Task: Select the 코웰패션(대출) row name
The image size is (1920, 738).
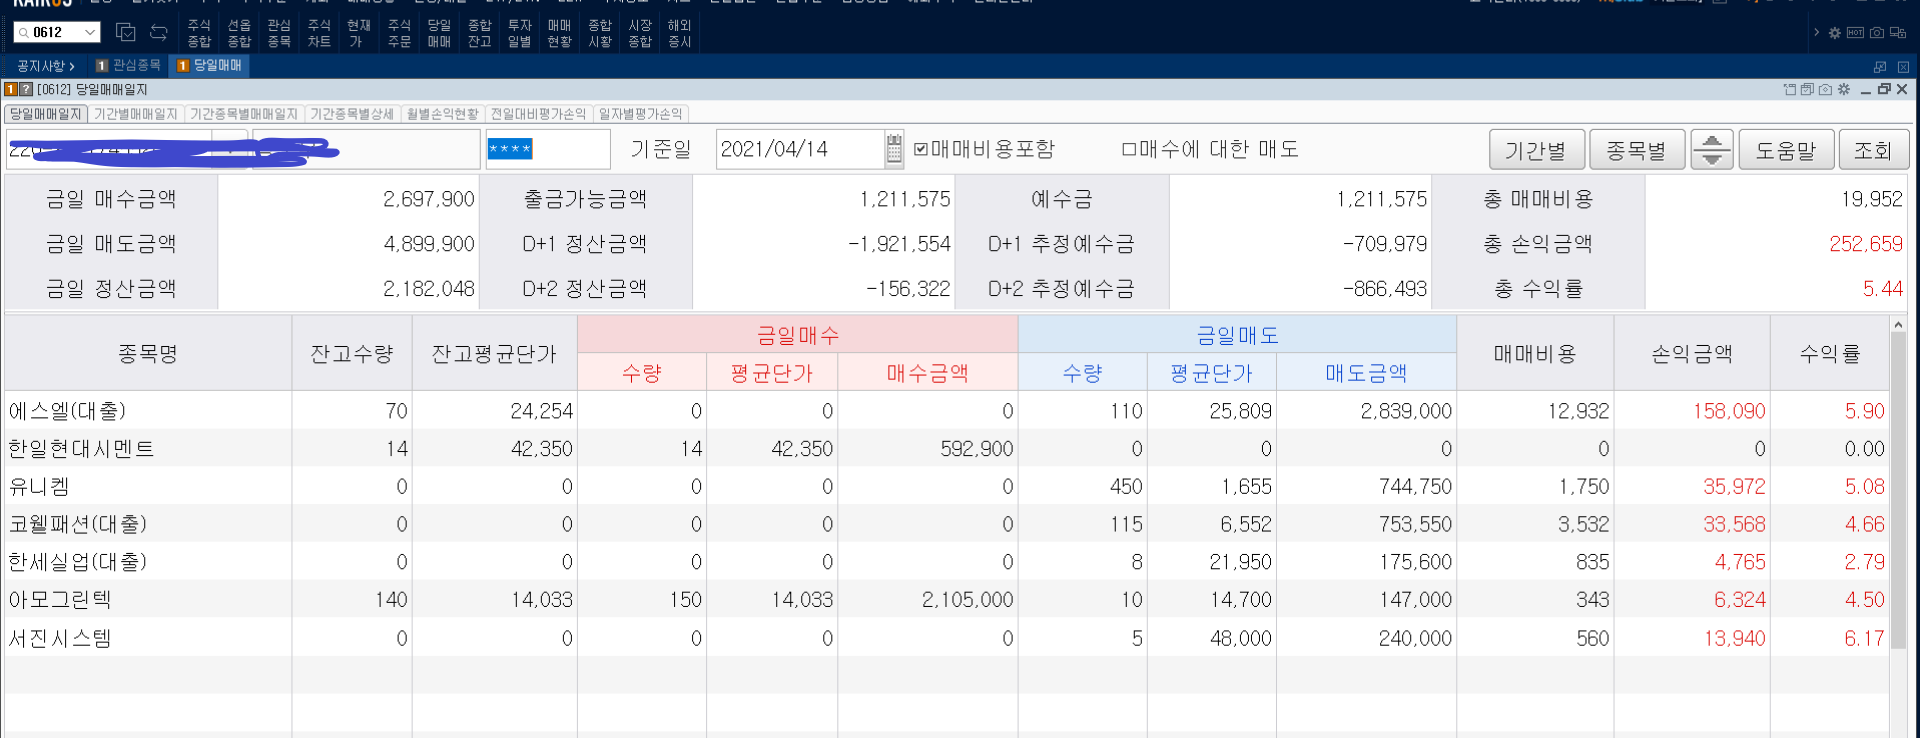Action: tap(78, 524)
